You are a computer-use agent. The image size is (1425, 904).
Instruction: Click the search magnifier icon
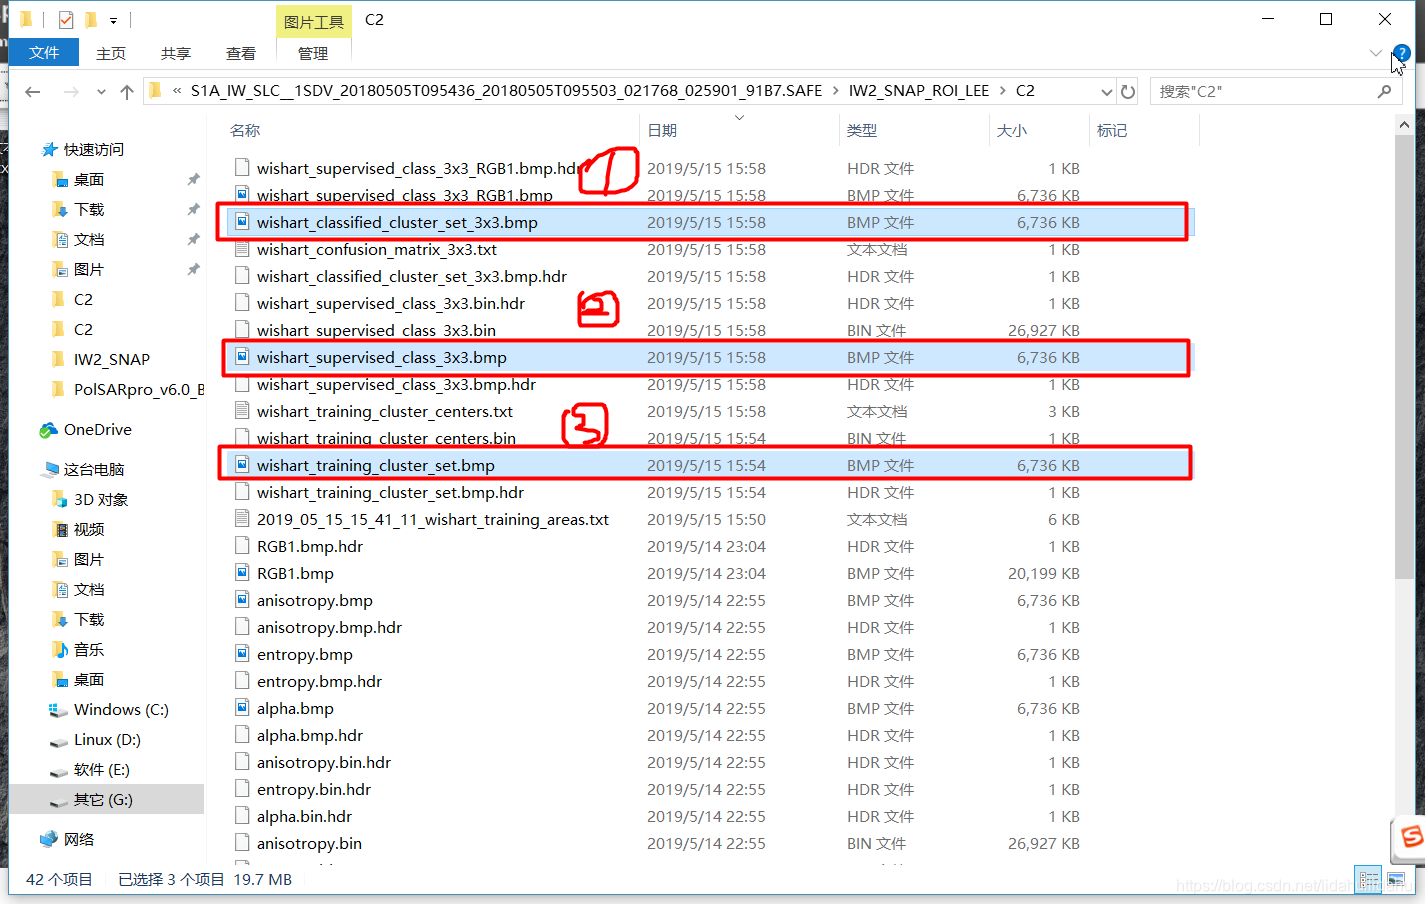click(1385, 91)
